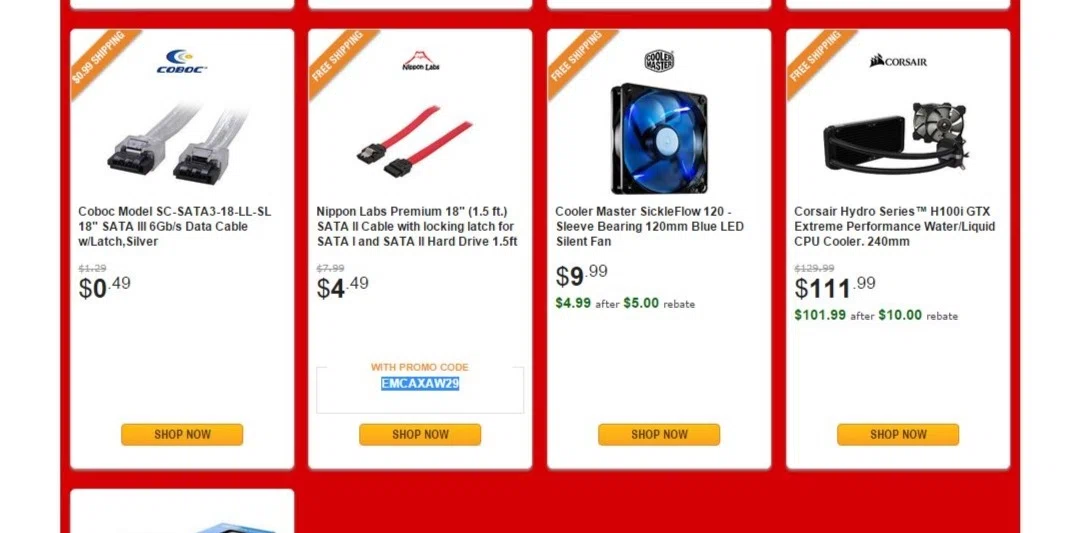Open the blue LED SickleFlow fan image
The height and width of the screenshot is (533, 1079).
pyautogui.click(x=659, y=138)
